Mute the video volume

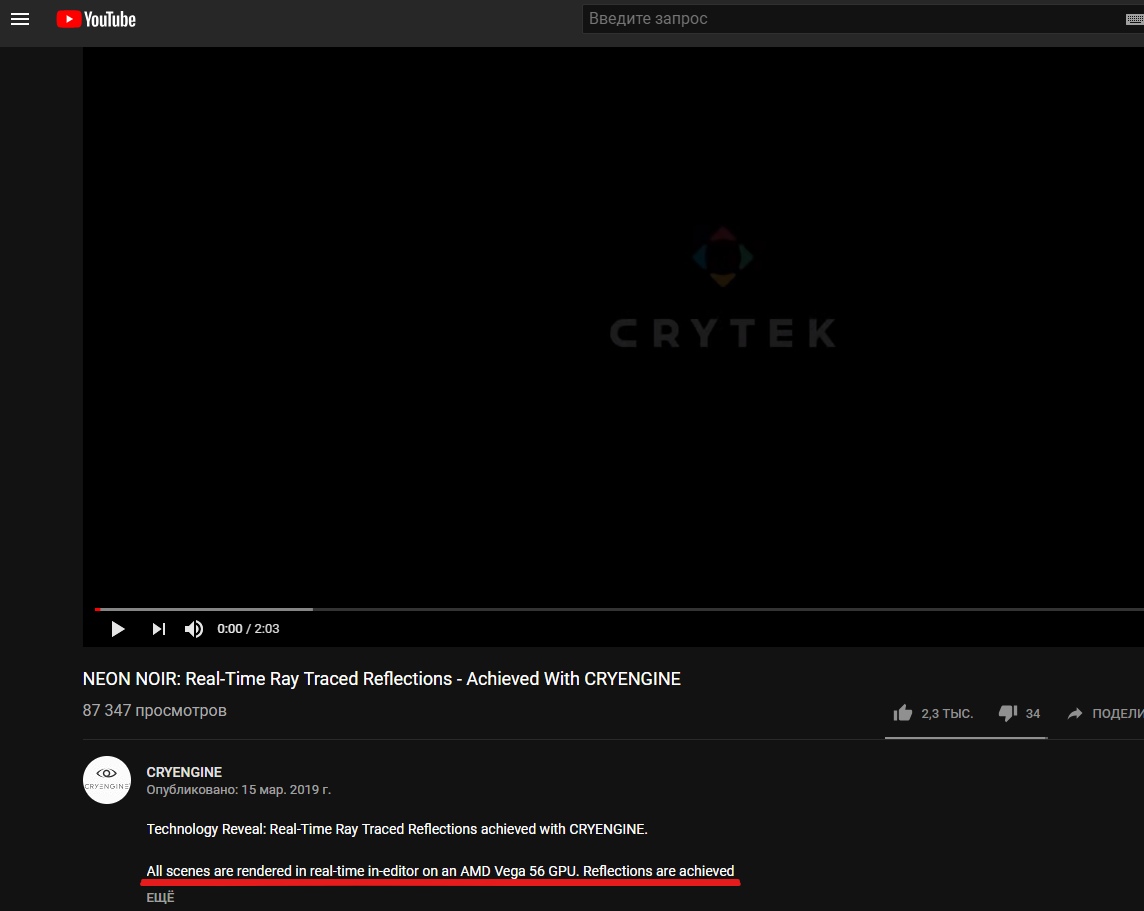194,629
